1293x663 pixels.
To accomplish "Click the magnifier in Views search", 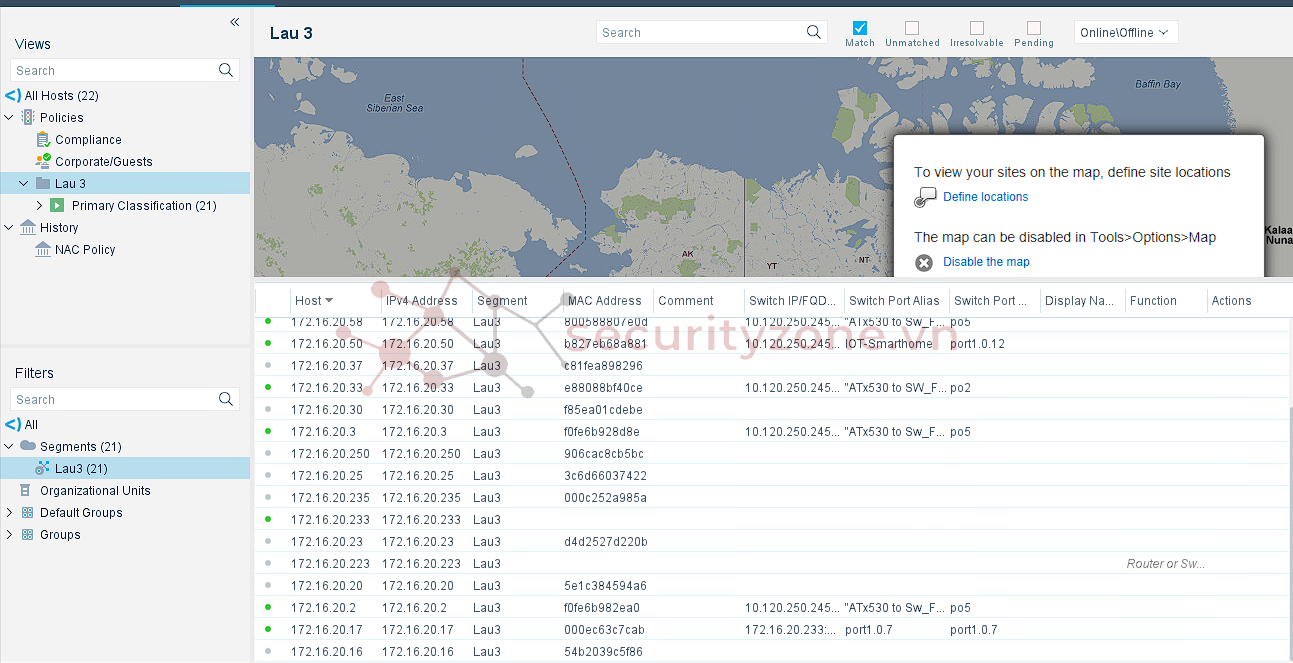I will pos(226,70).
